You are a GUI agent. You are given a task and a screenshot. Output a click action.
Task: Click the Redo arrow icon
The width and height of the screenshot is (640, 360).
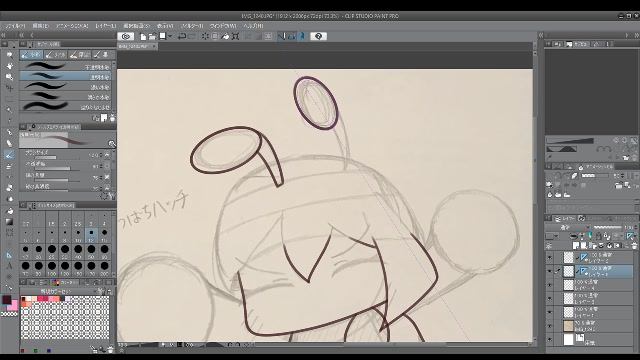click(x=191, y=36)
